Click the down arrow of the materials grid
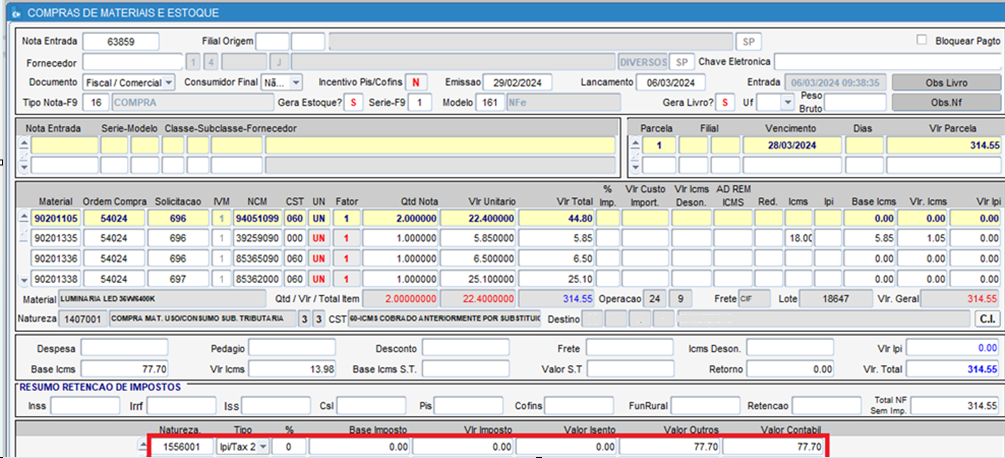The height and width of the screenshot is (458, 1005). [24, 279]
